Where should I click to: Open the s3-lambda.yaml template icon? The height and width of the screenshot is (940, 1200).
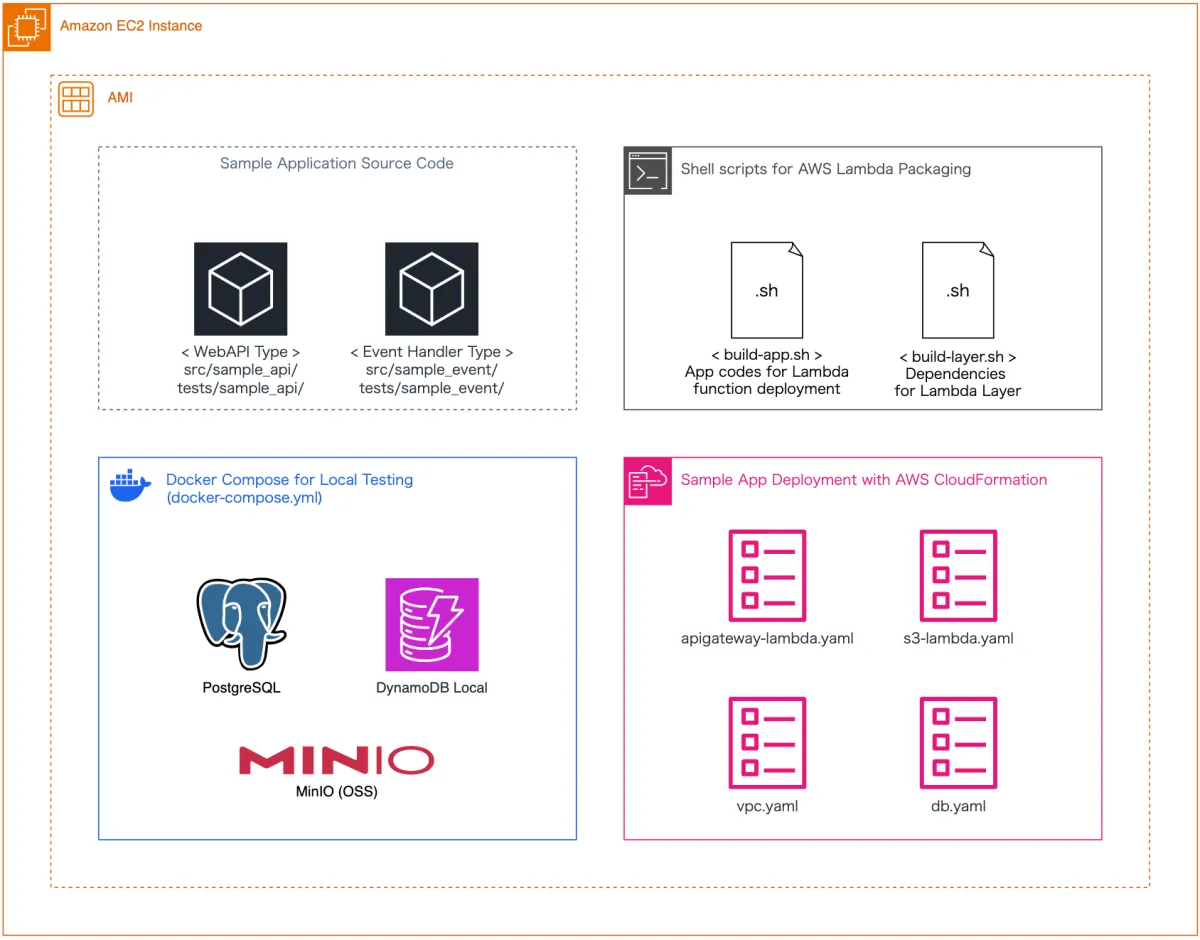tap(958, 576)
